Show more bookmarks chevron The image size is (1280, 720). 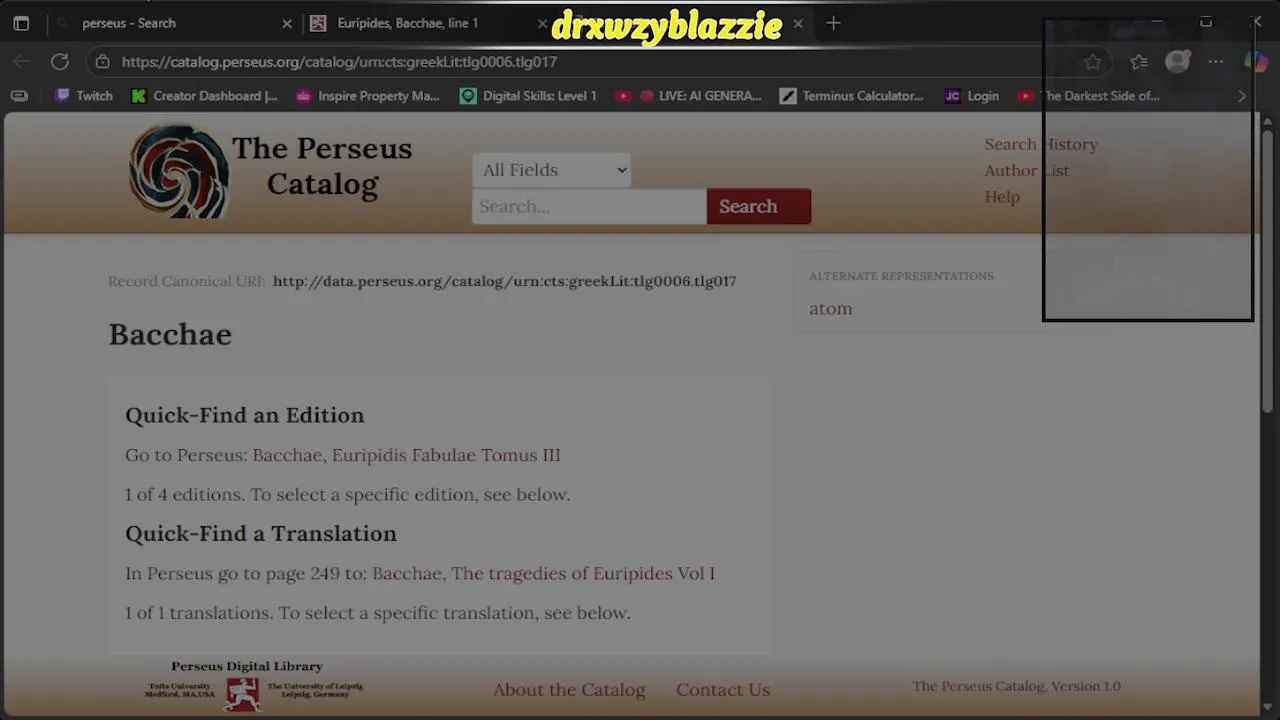pos(1242,96)
